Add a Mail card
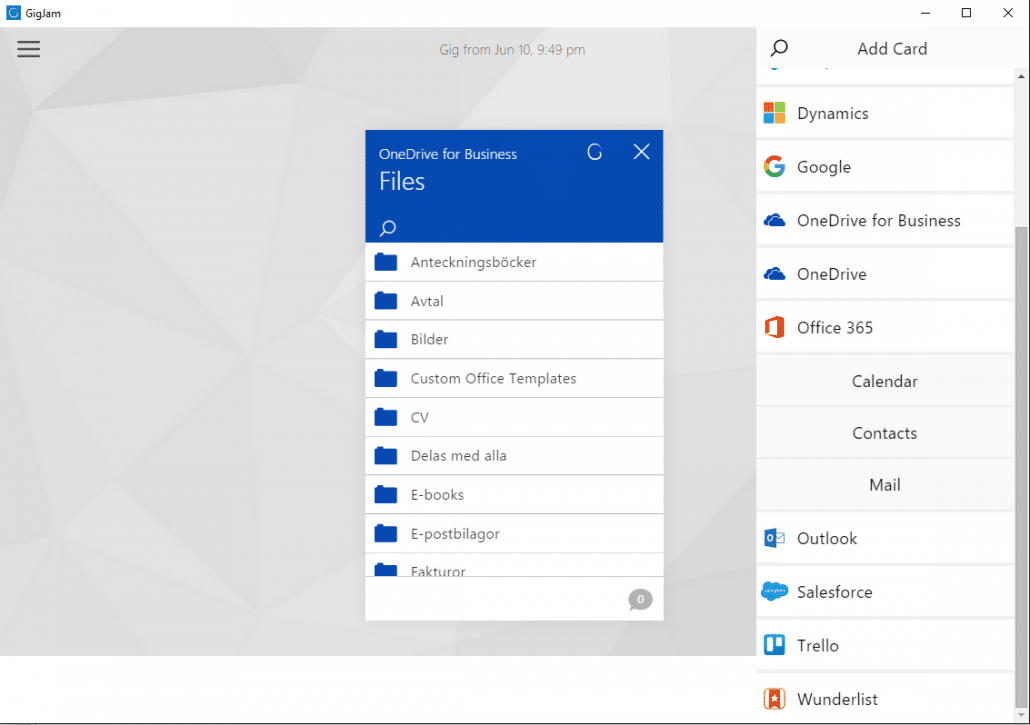 coord(884,485)
